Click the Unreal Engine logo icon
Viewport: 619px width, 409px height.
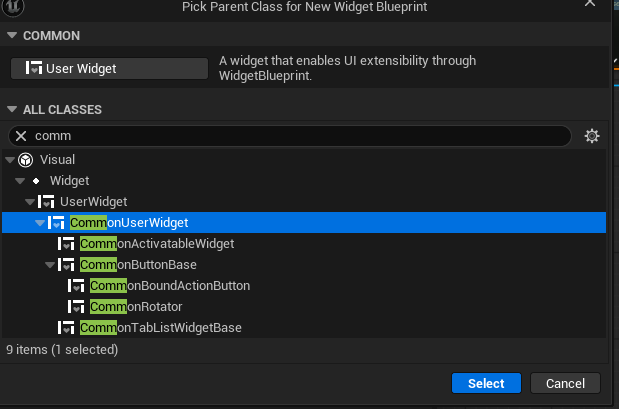click(13, 6)
